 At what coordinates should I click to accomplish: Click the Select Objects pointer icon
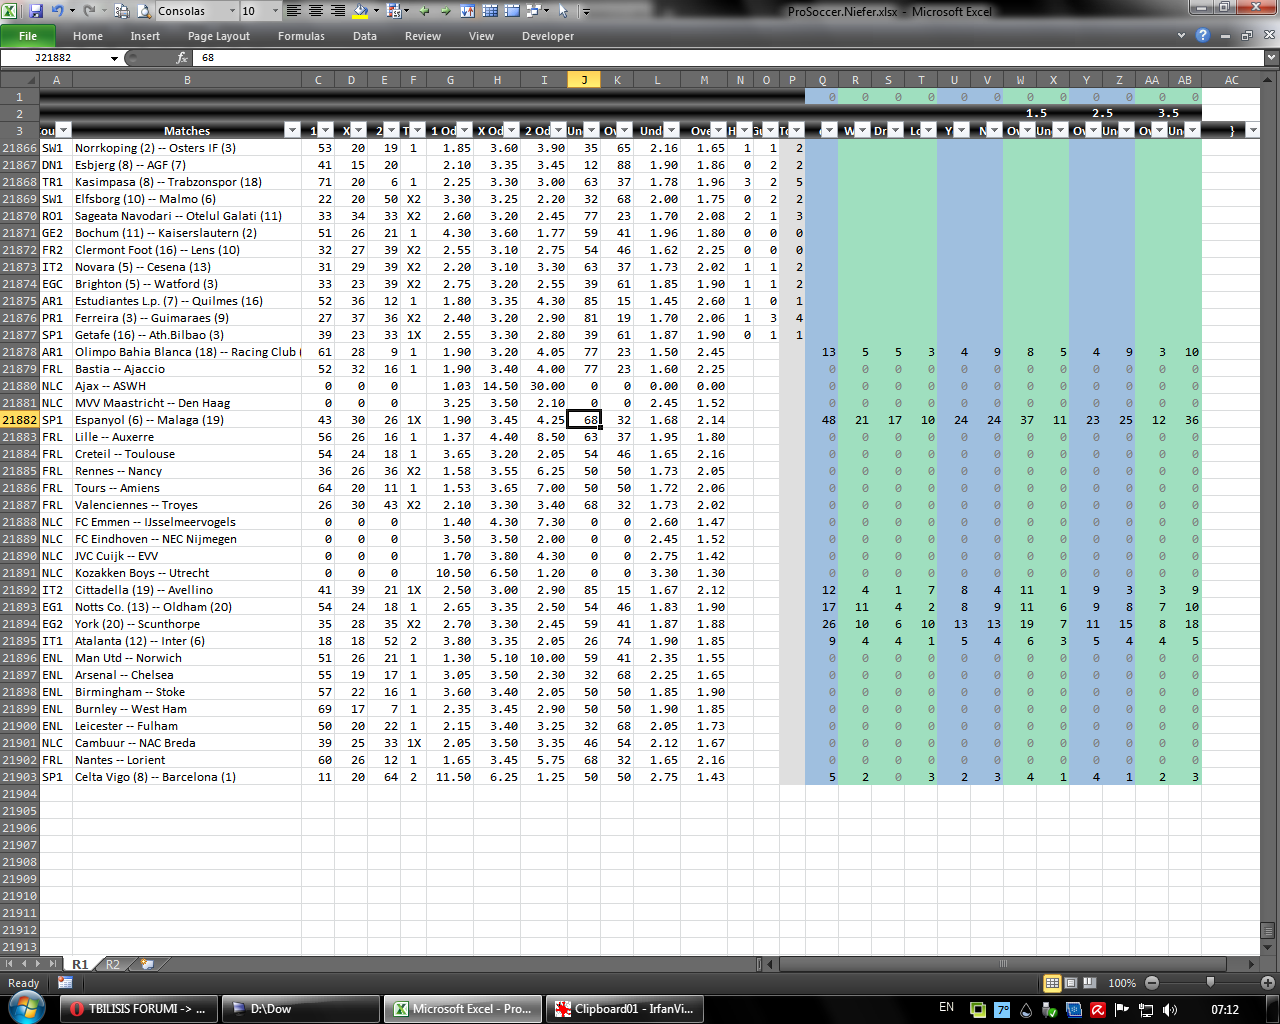point(564,11)
